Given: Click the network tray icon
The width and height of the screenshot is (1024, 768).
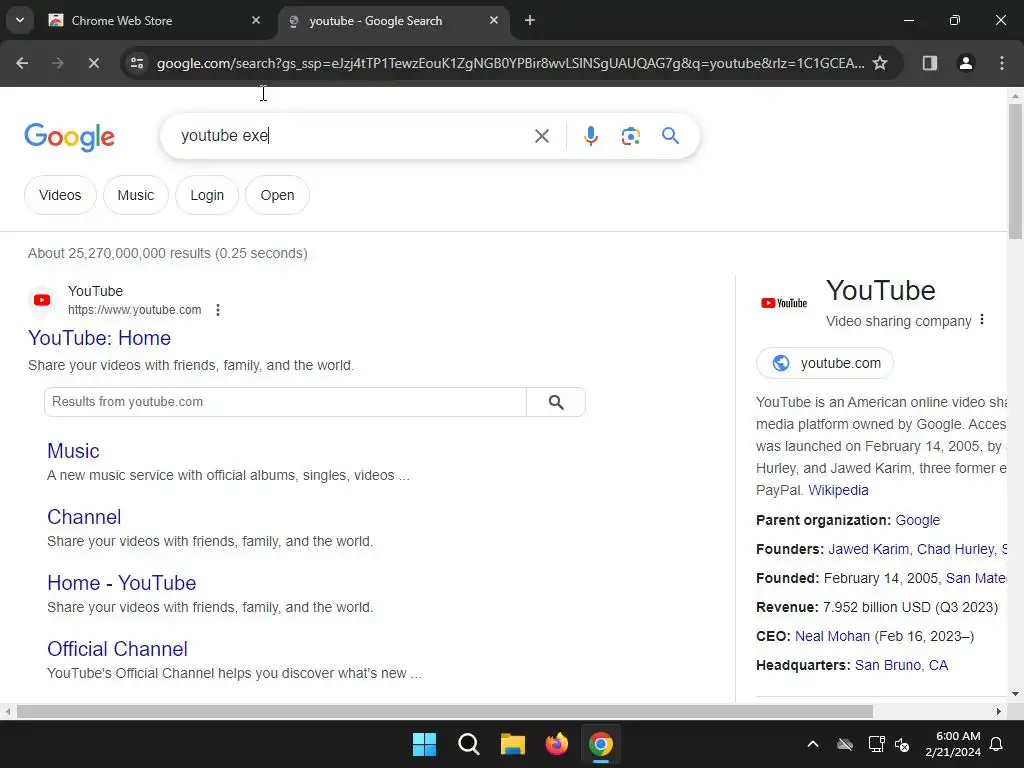Looking at the screenshot, I should point(876,744).
